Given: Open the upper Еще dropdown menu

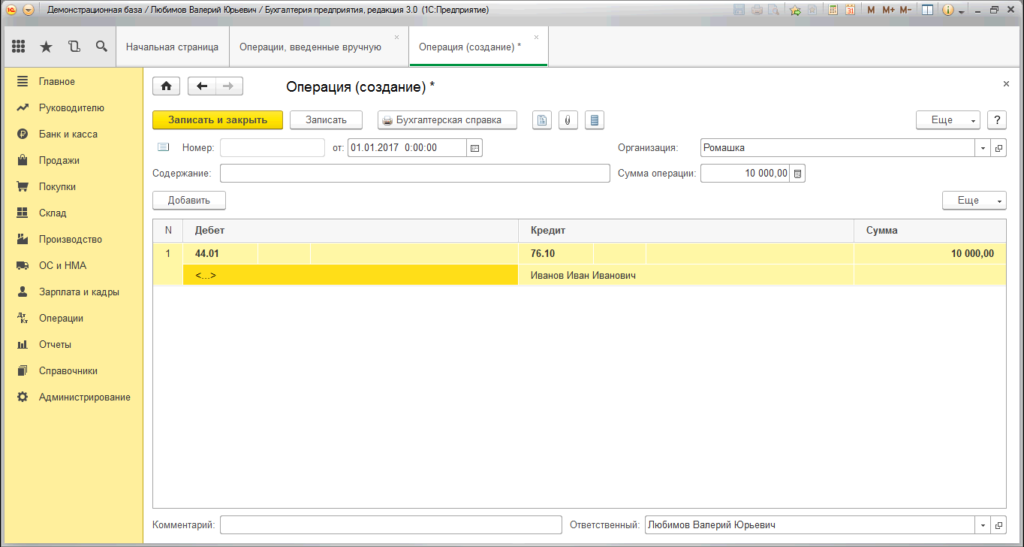Looking at the screenshot, I should click(x=948, y=120).
